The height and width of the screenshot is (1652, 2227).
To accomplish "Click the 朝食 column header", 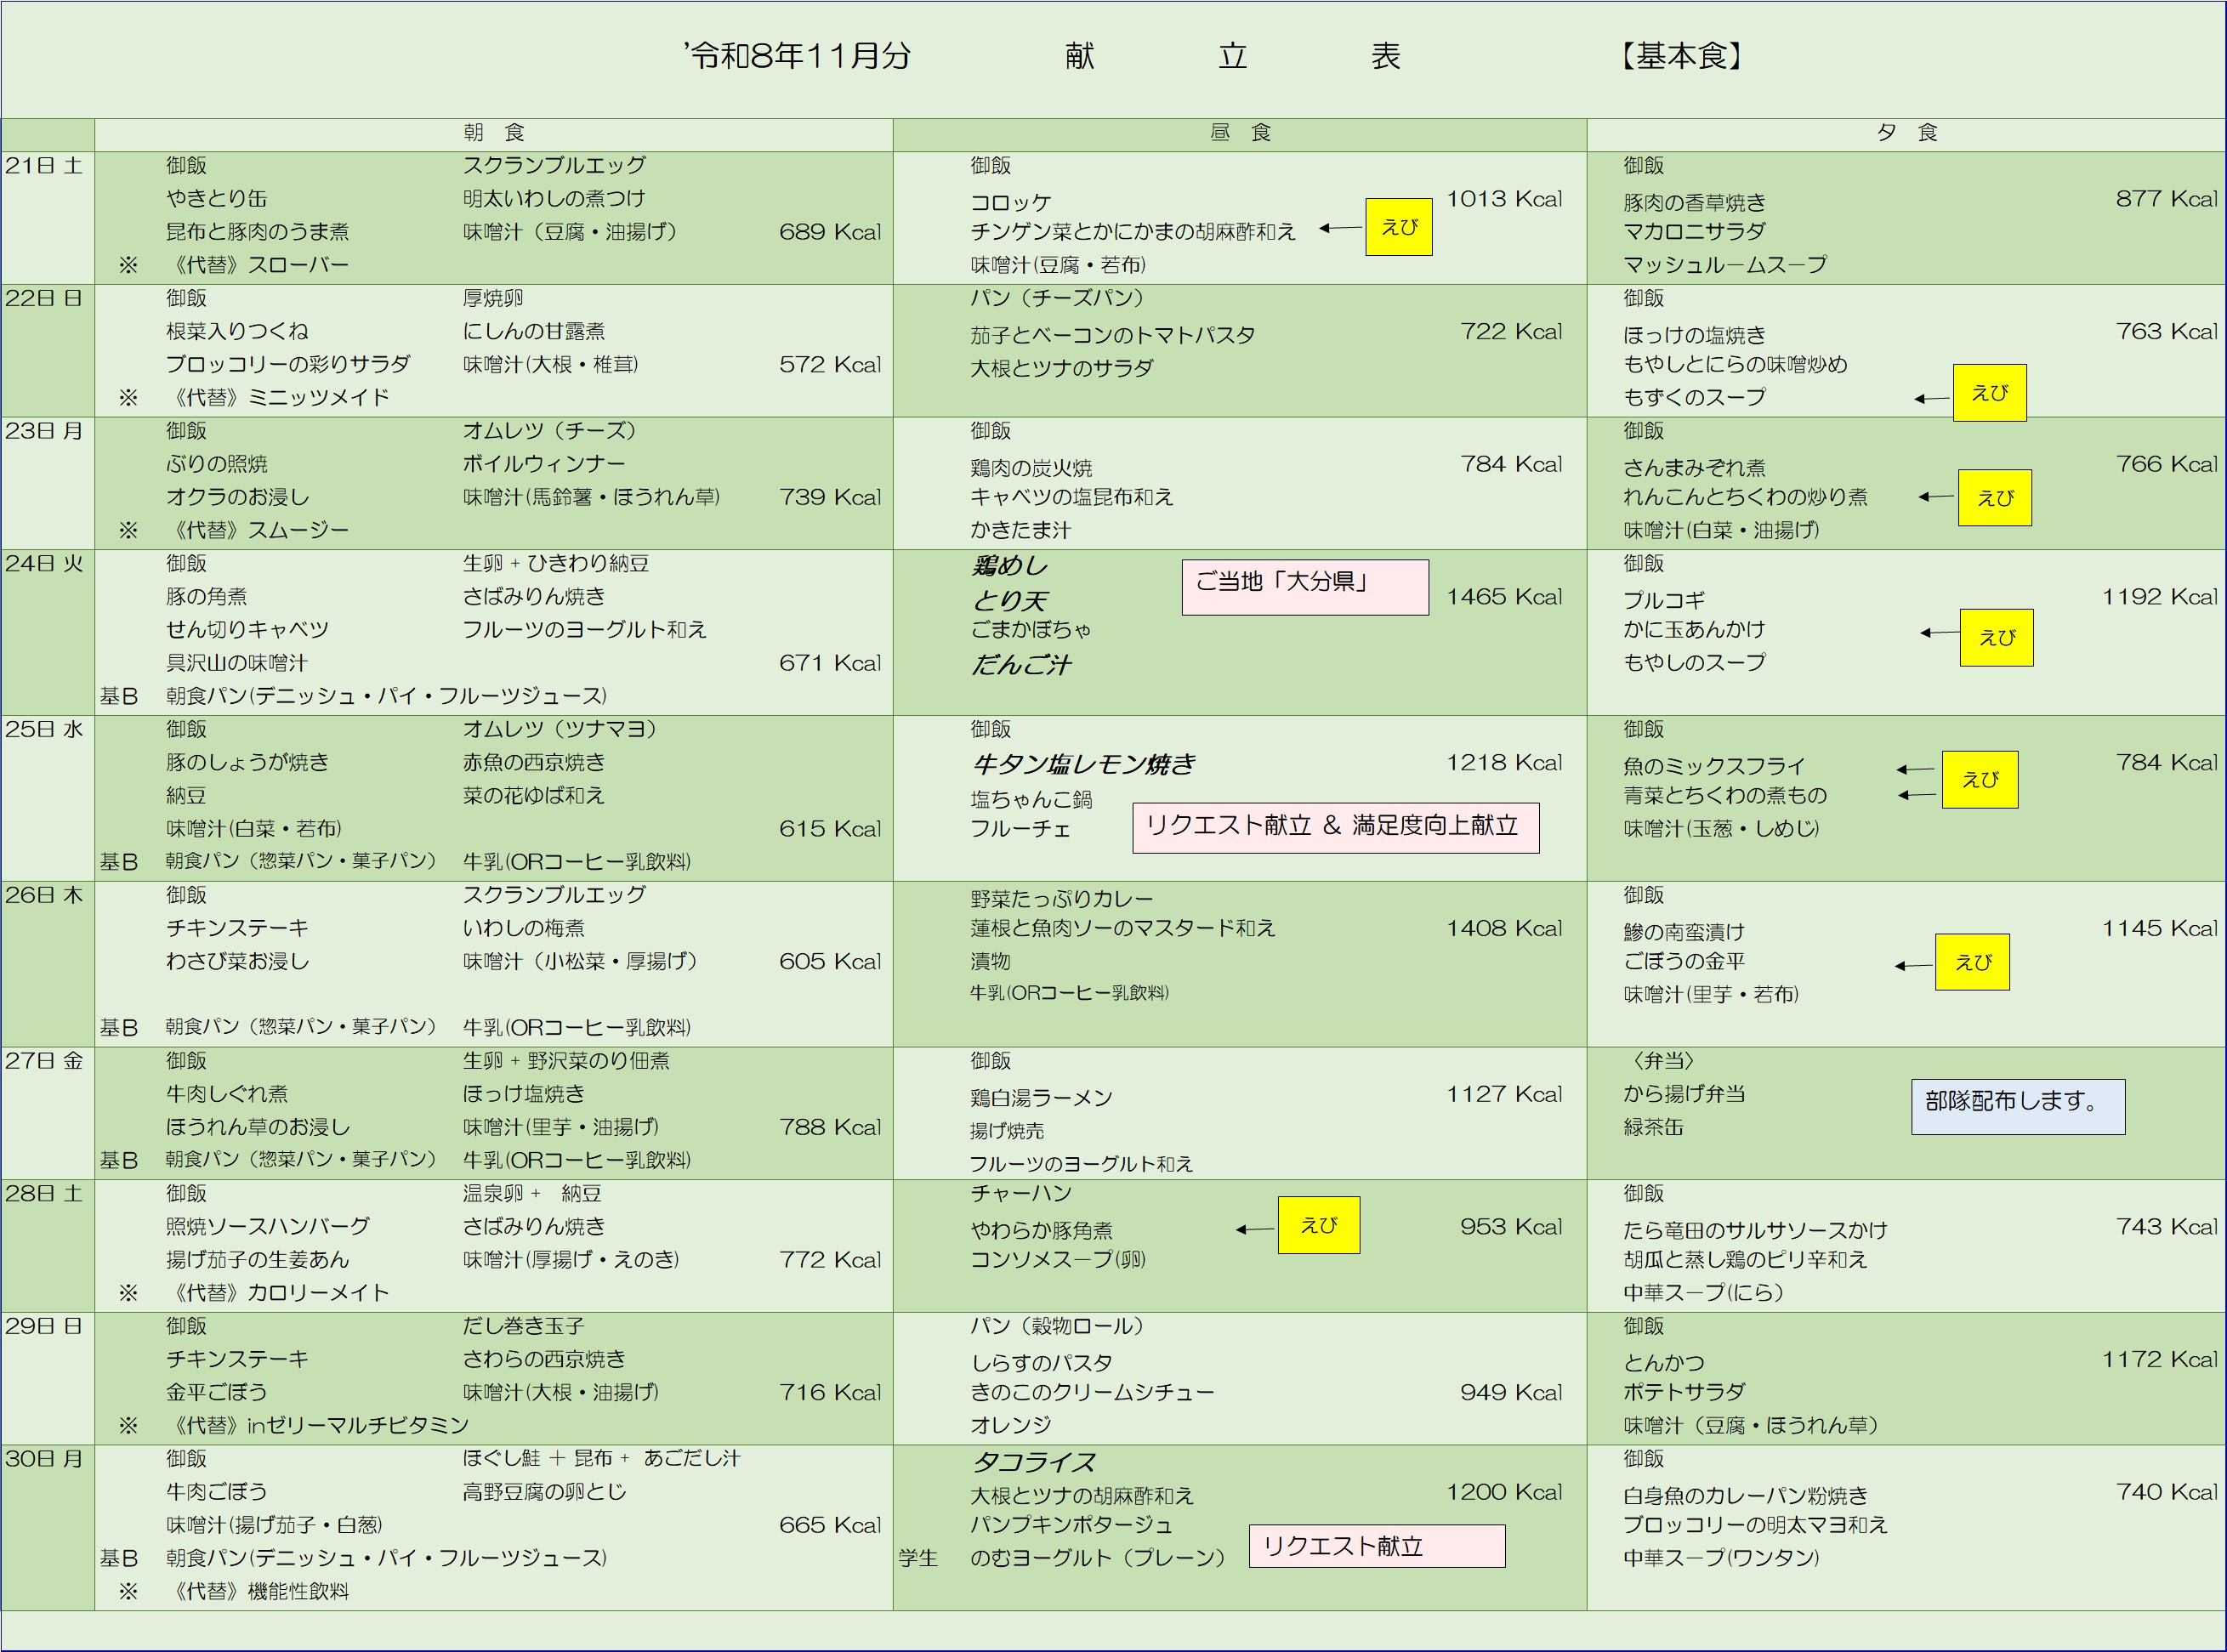I will click(494, 133).
